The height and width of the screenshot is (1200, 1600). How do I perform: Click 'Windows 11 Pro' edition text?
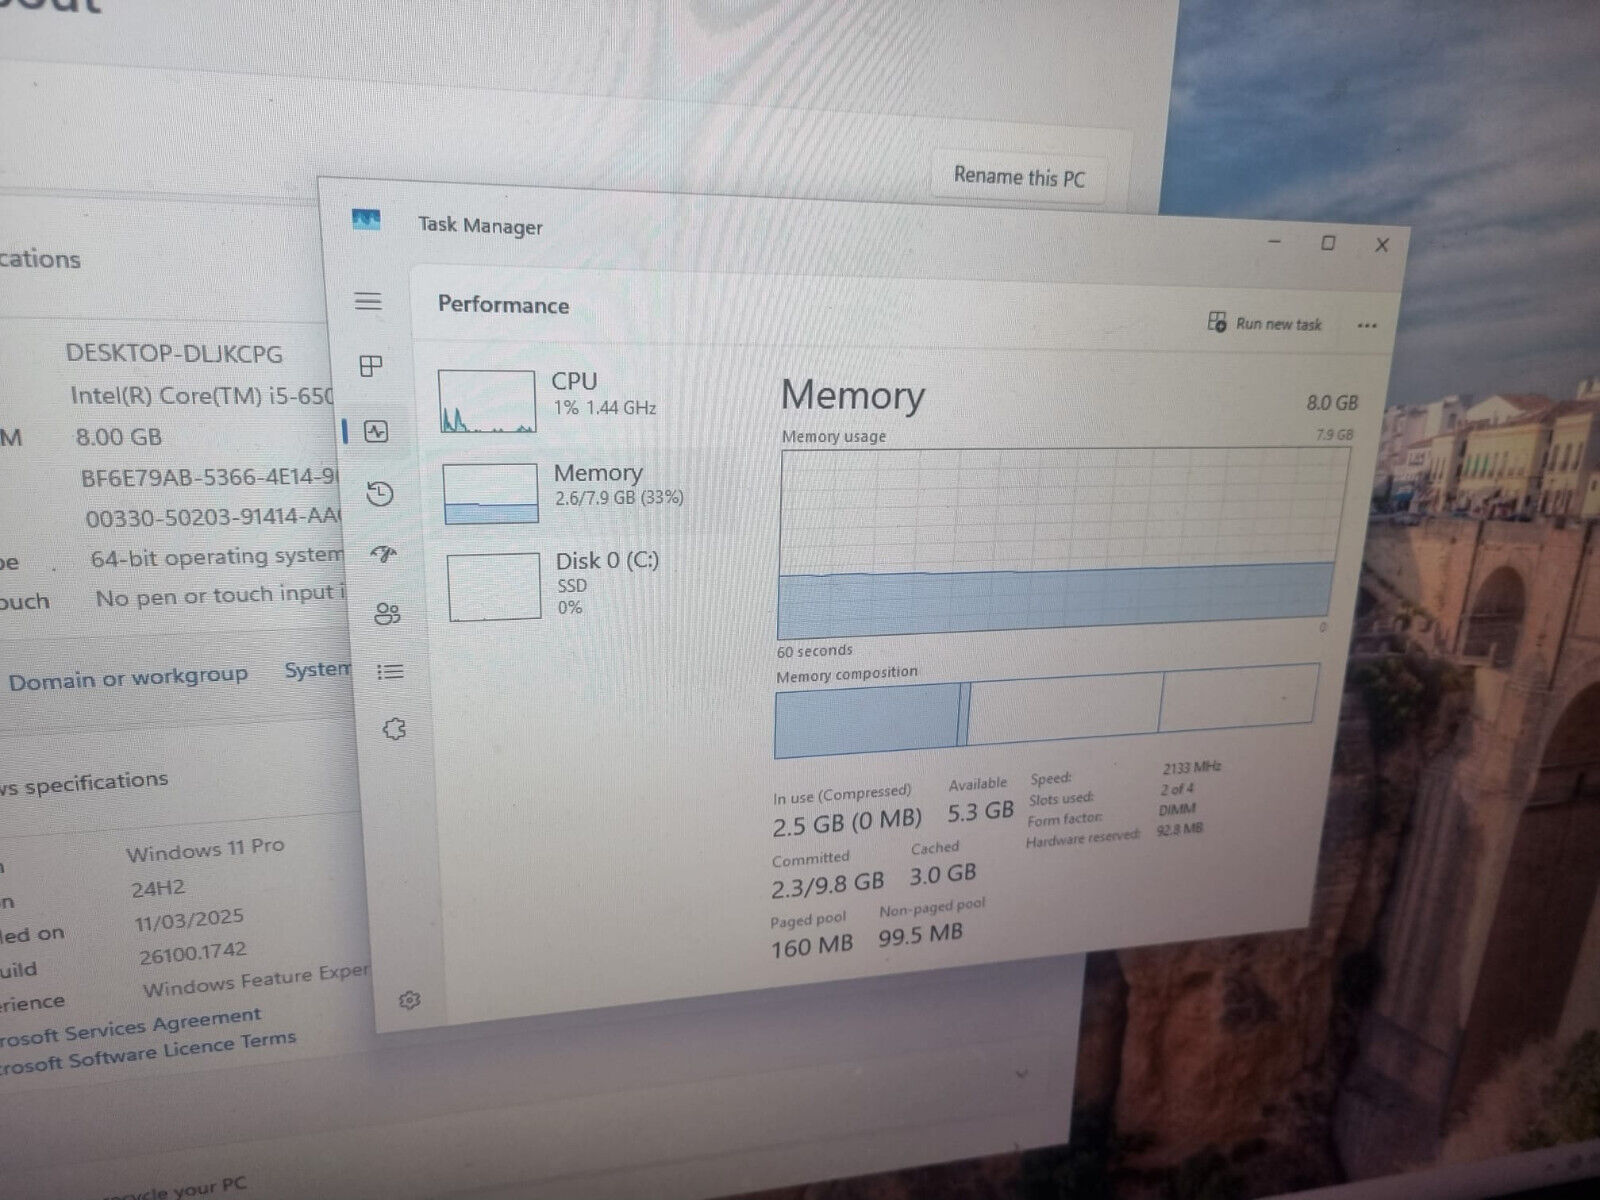click(205, 849)
